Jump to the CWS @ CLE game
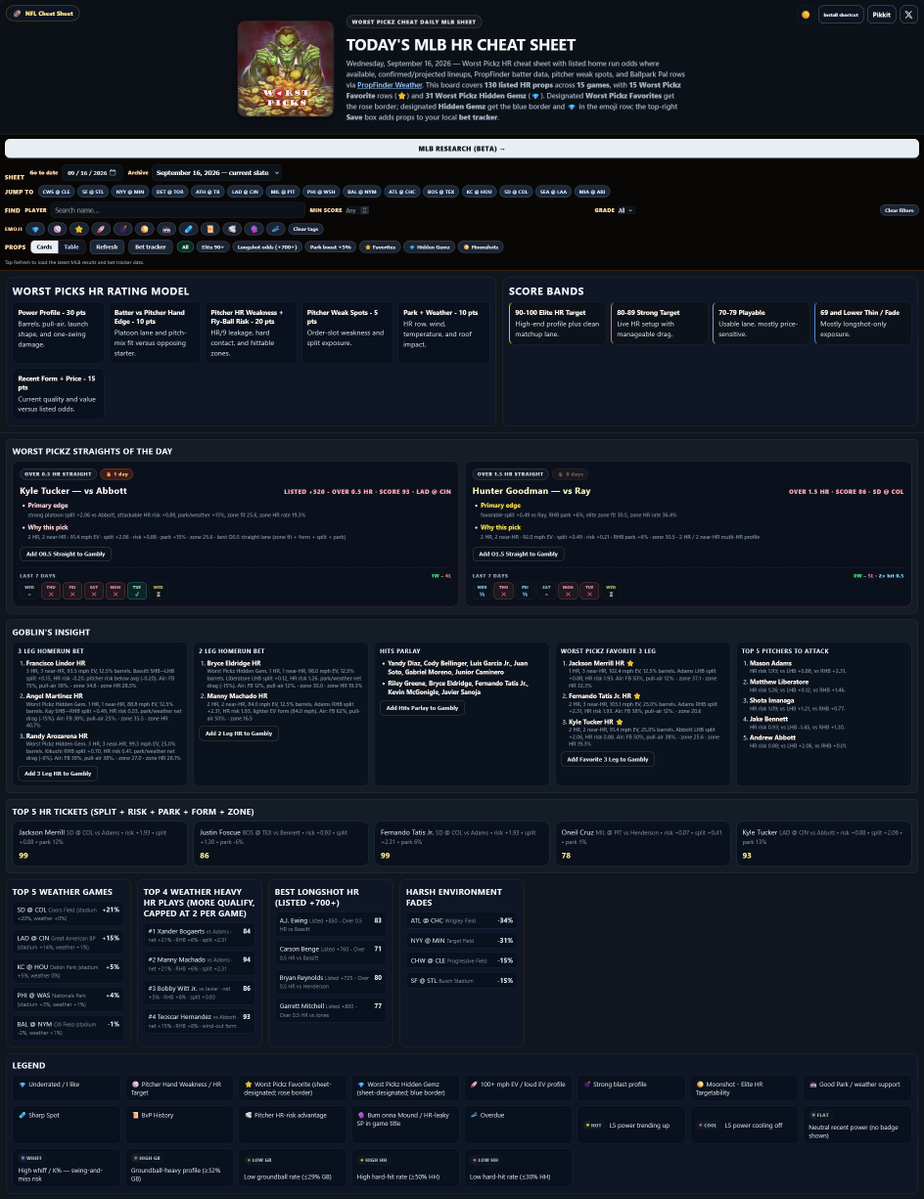The width and height of the screenshot is (924, 1199). tap(57, 192)
